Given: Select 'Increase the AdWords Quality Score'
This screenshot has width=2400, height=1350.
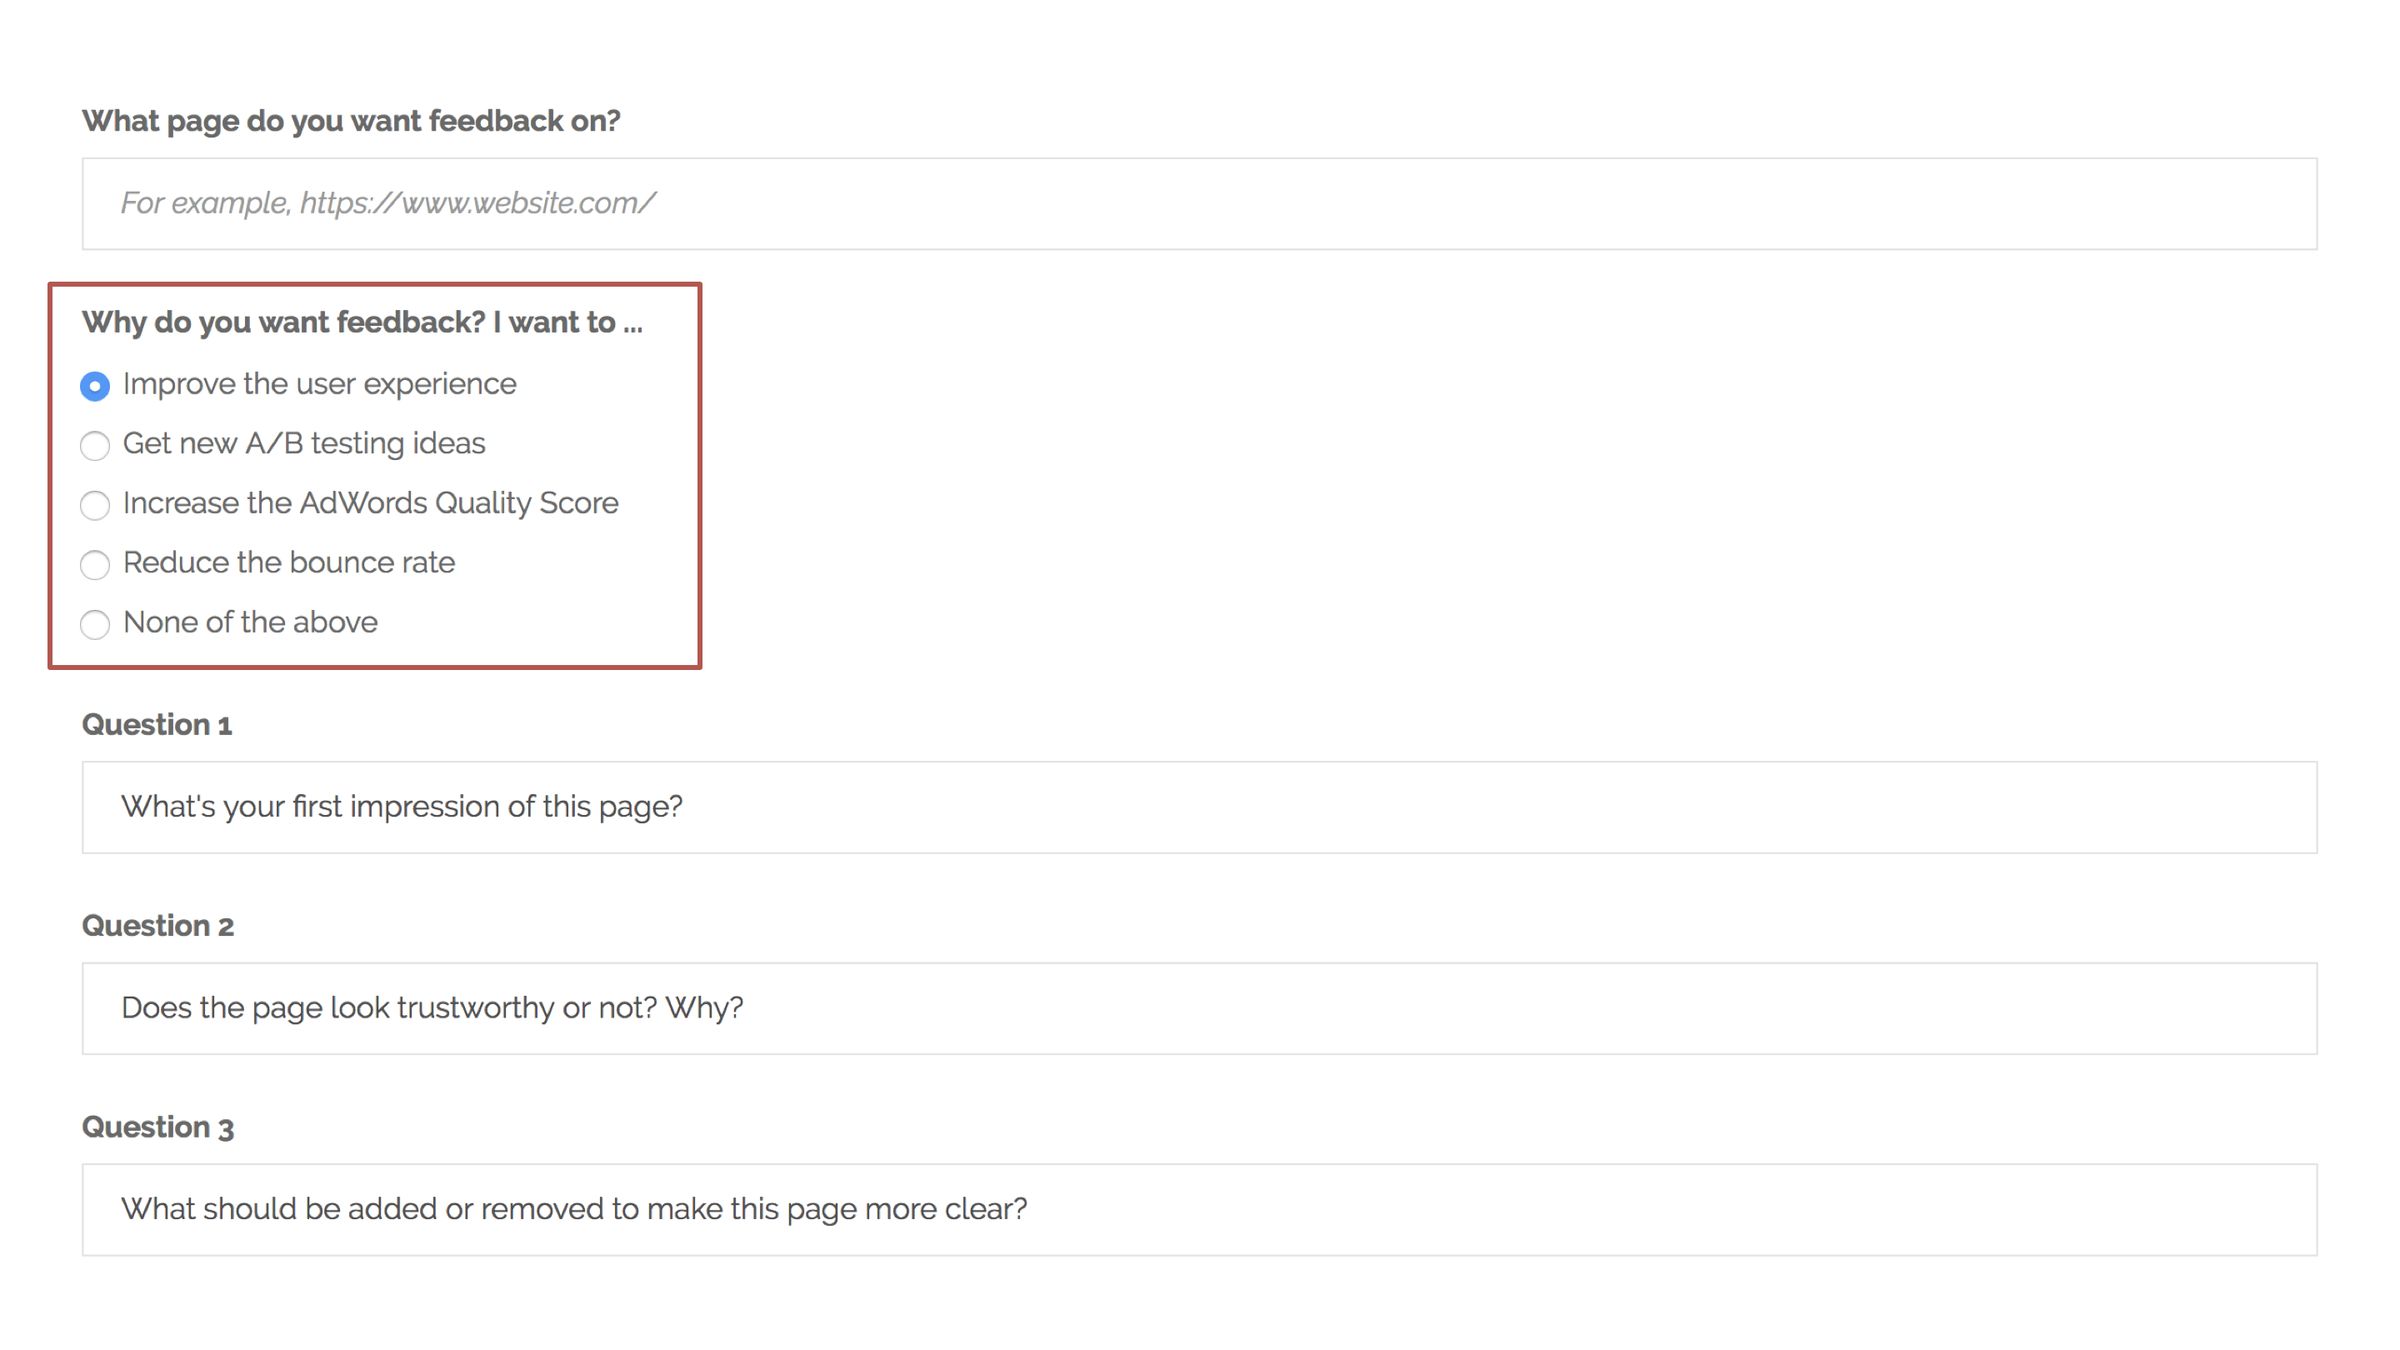Looking at the screenshot, I should point(95,505).
